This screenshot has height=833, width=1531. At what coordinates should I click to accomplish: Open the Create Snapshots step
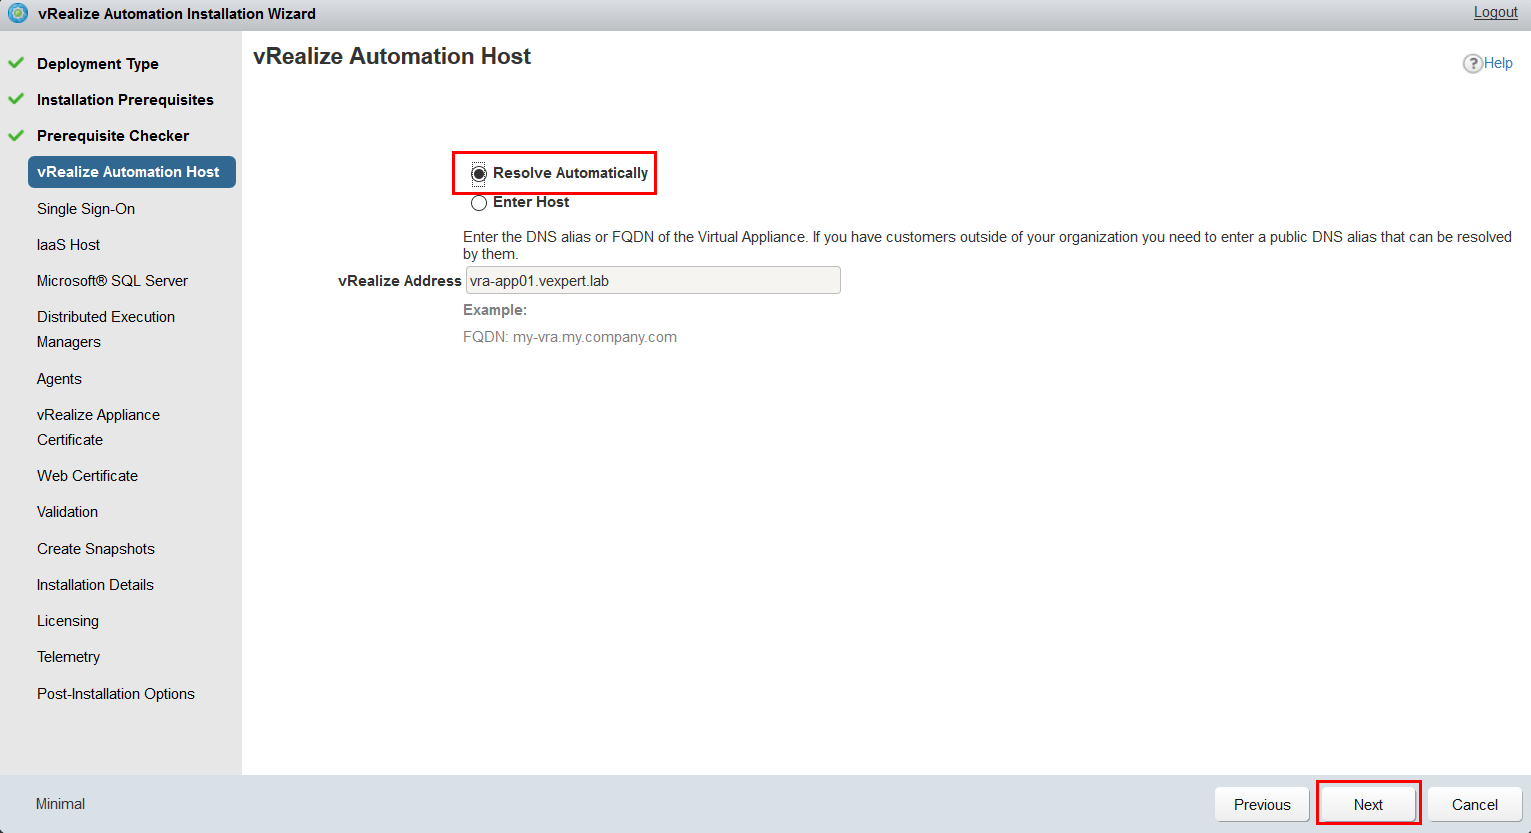(x=96, y=549)
